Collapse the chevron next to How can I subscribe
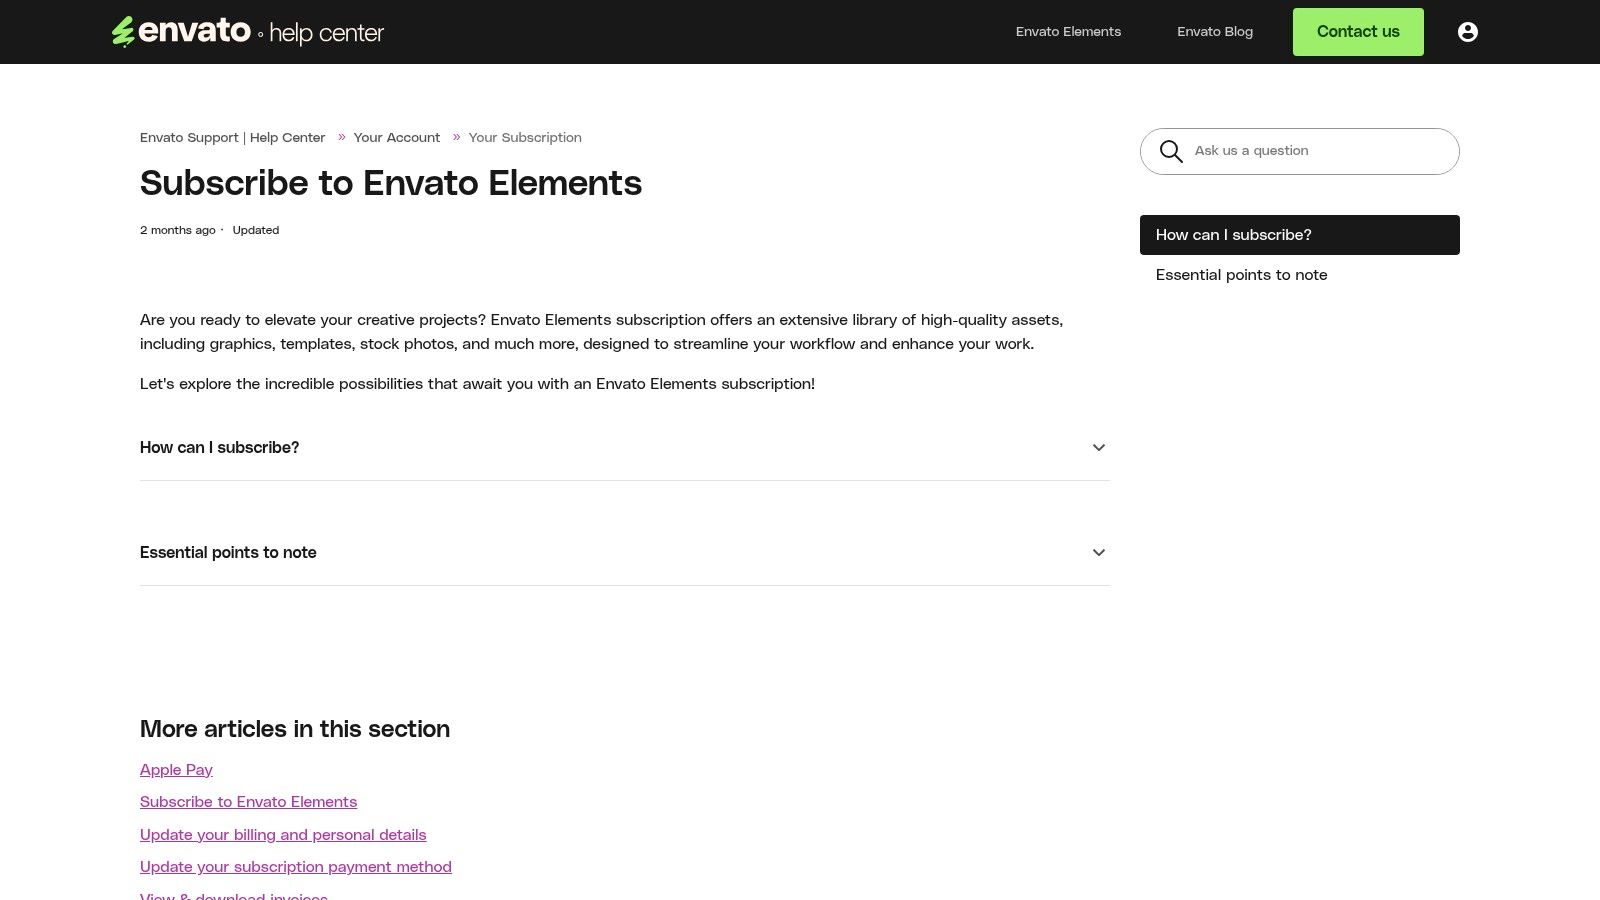 tap(1098, 447)
